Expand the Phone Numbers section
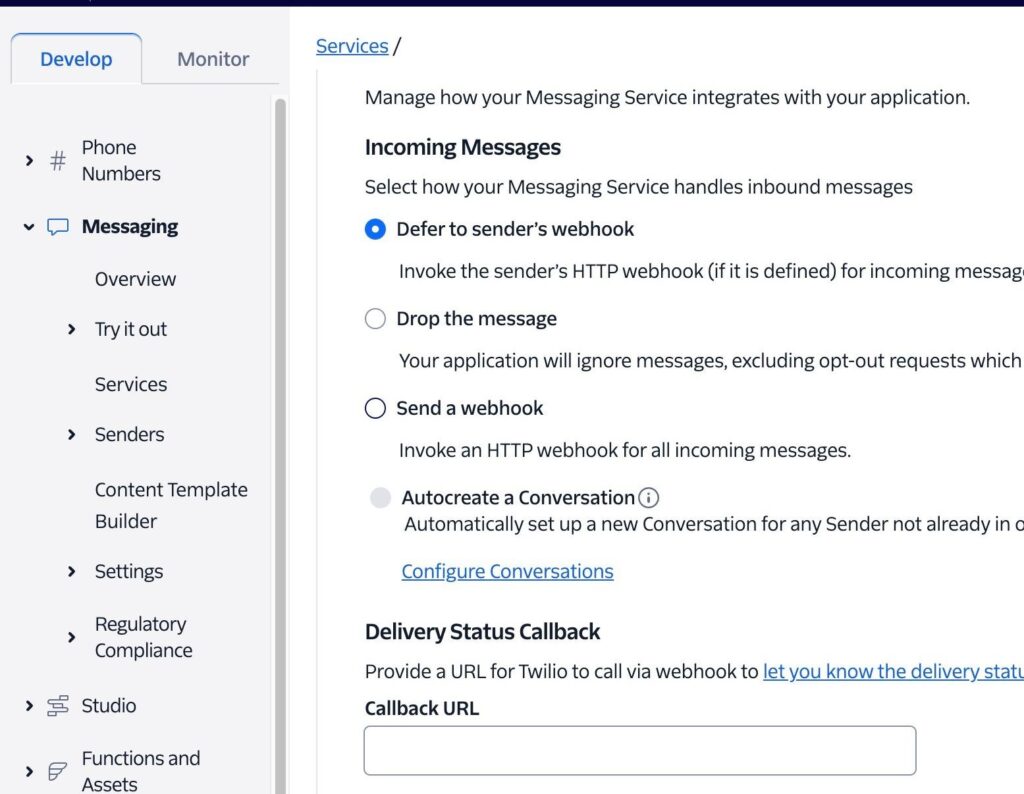Screen dimensions: 1024x794 click(29, 160)
